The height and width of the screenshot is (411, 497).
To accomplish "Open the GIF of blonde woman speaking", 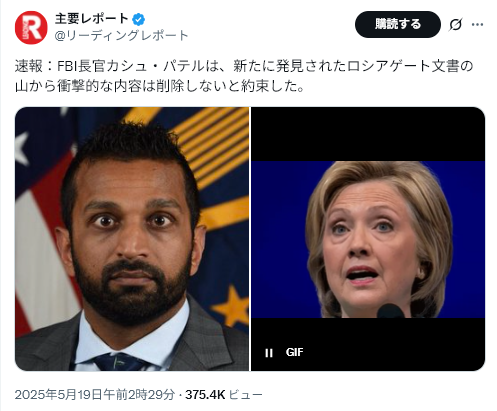I will click(368, 239).
